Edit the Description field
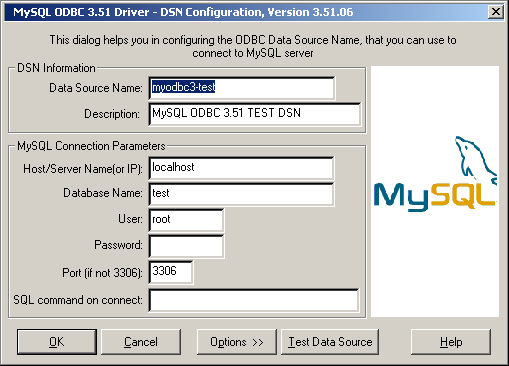Screen dimensions: 509x366 pyautogui.click(x=255, y=114)
